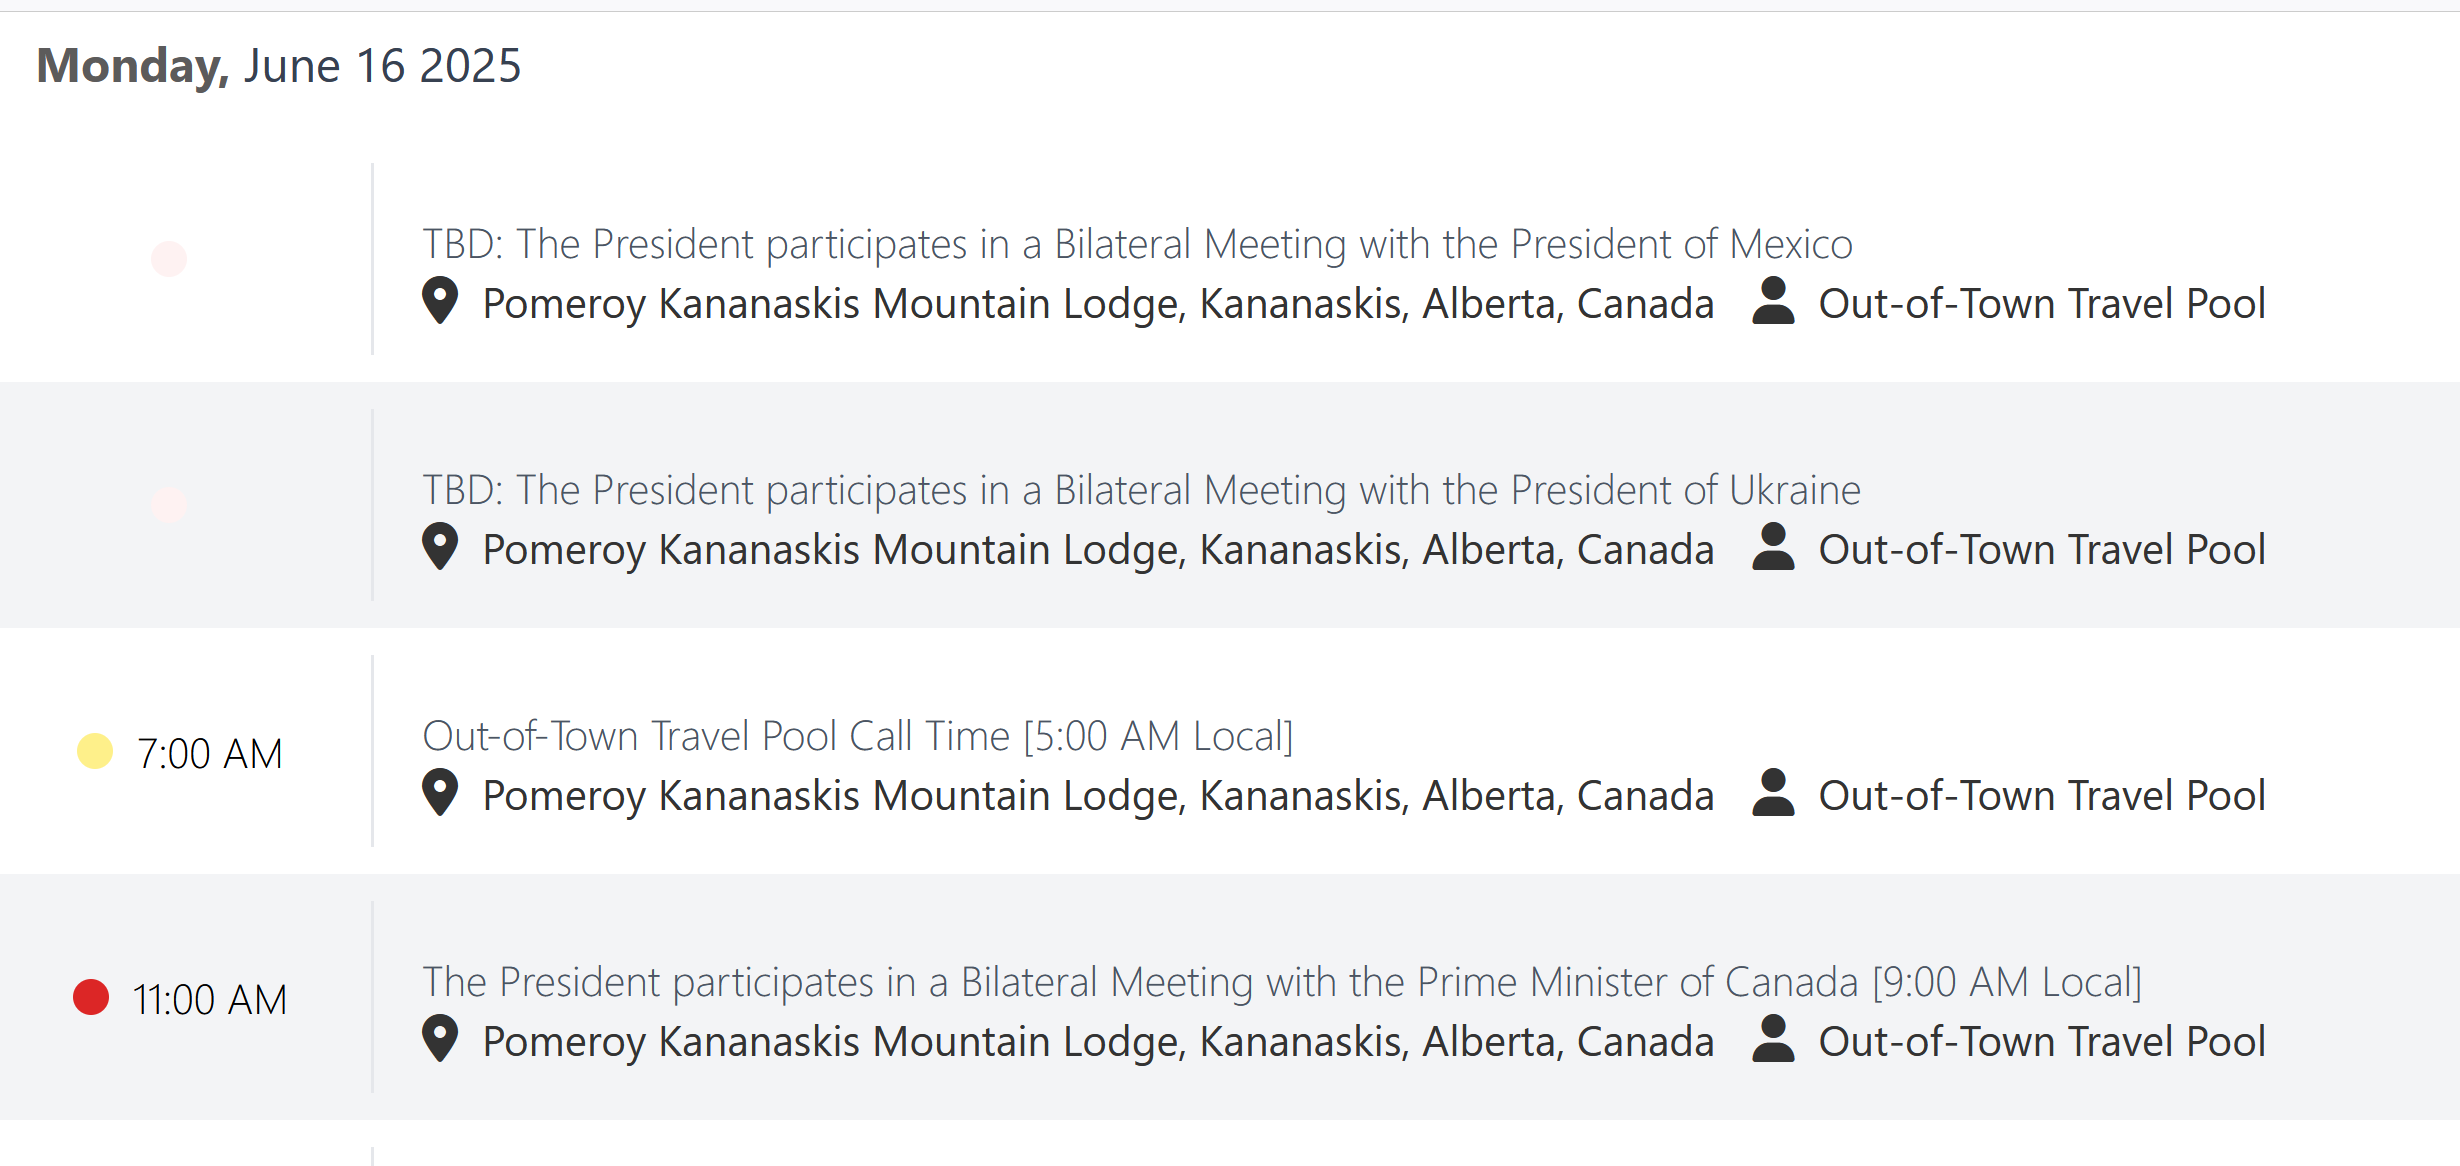Click person icon in Call Time row
The width and height of the screenshot is (2460, 1166).
click(1773, 793)
